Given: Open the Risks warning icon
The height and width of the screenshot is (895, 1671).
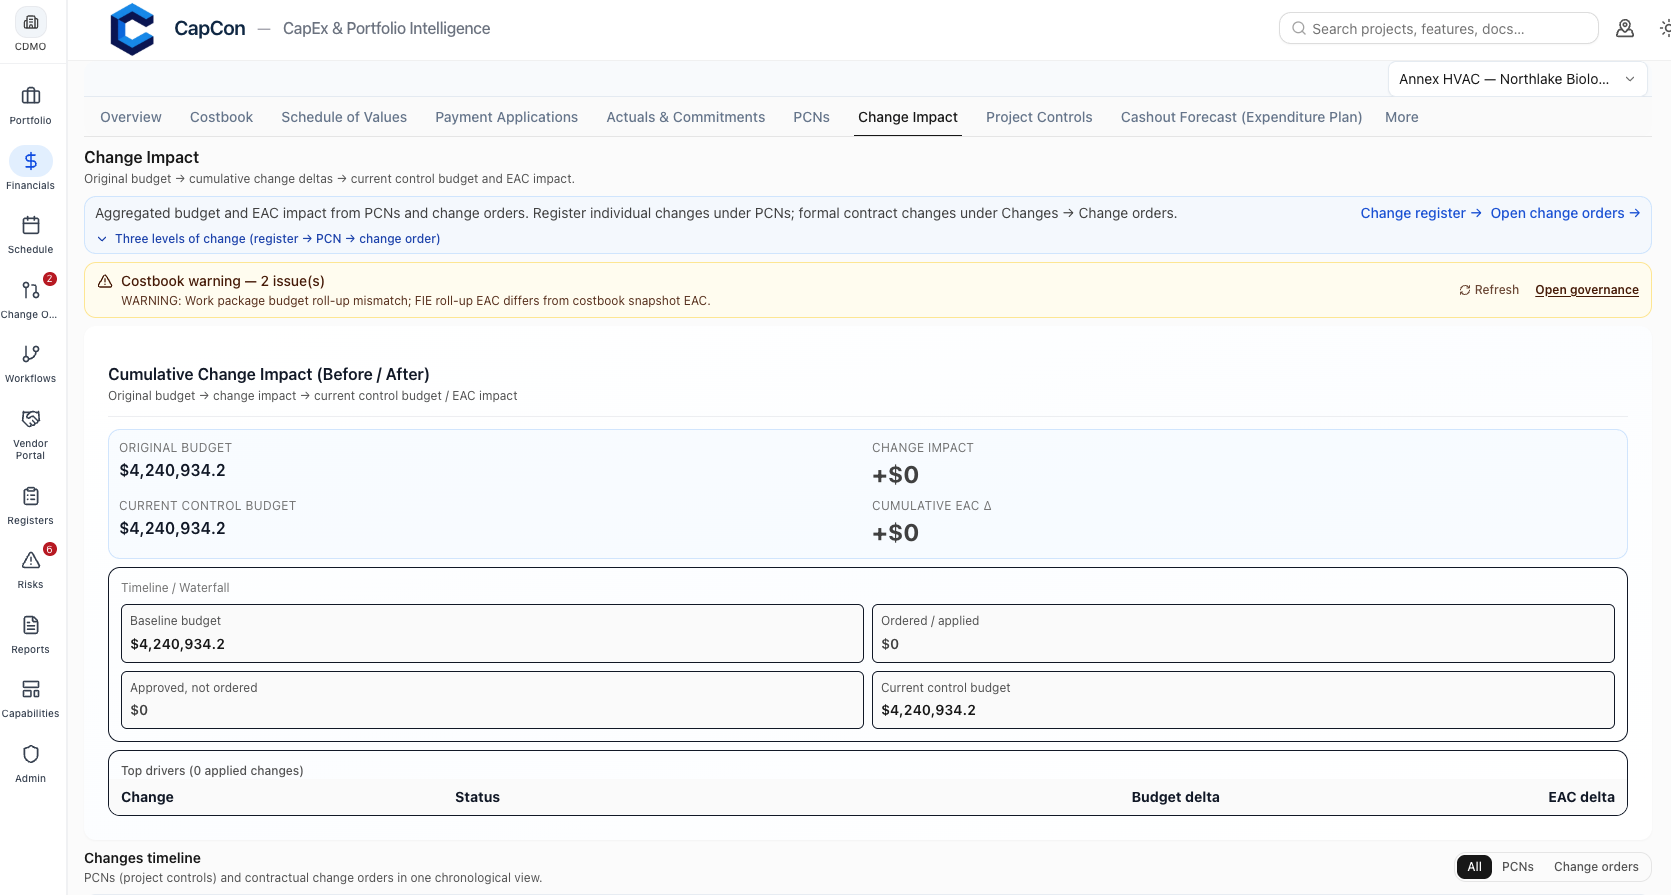Looking at the screenshot, I should click(x=31, y=560).
